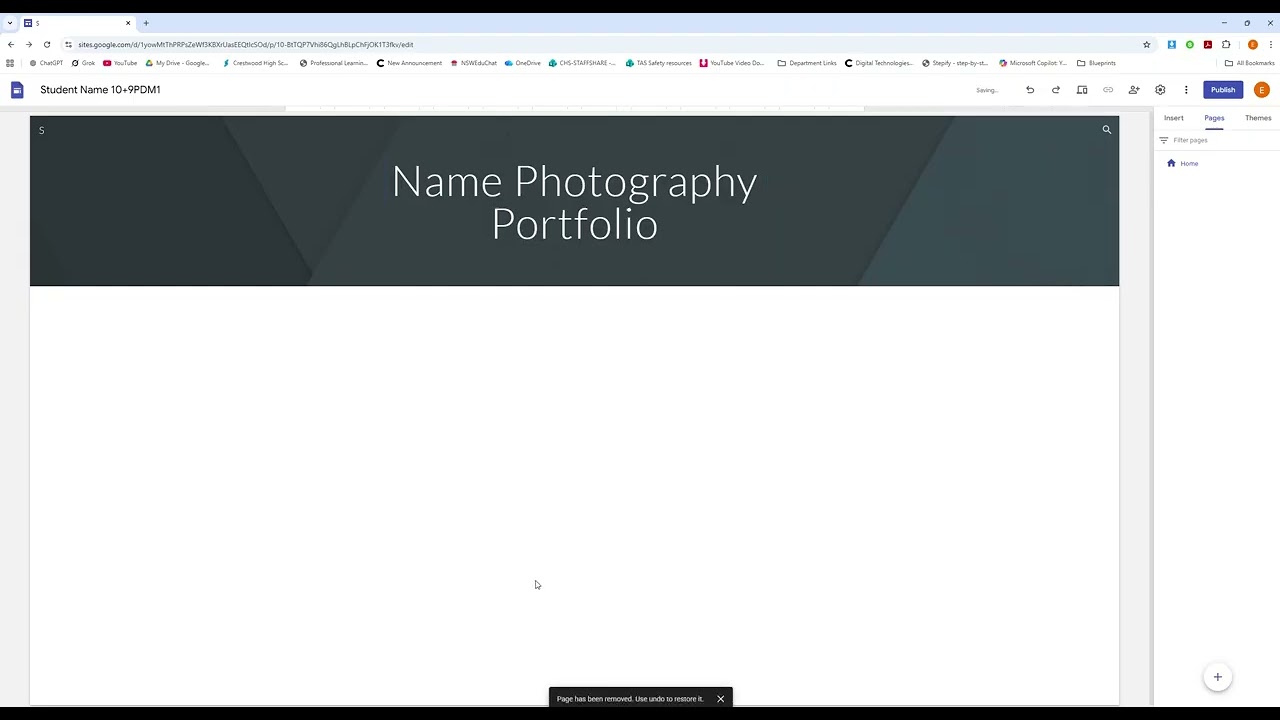Open the Department Links bookmark folder
1280x720 pixels.
[807, 63]
